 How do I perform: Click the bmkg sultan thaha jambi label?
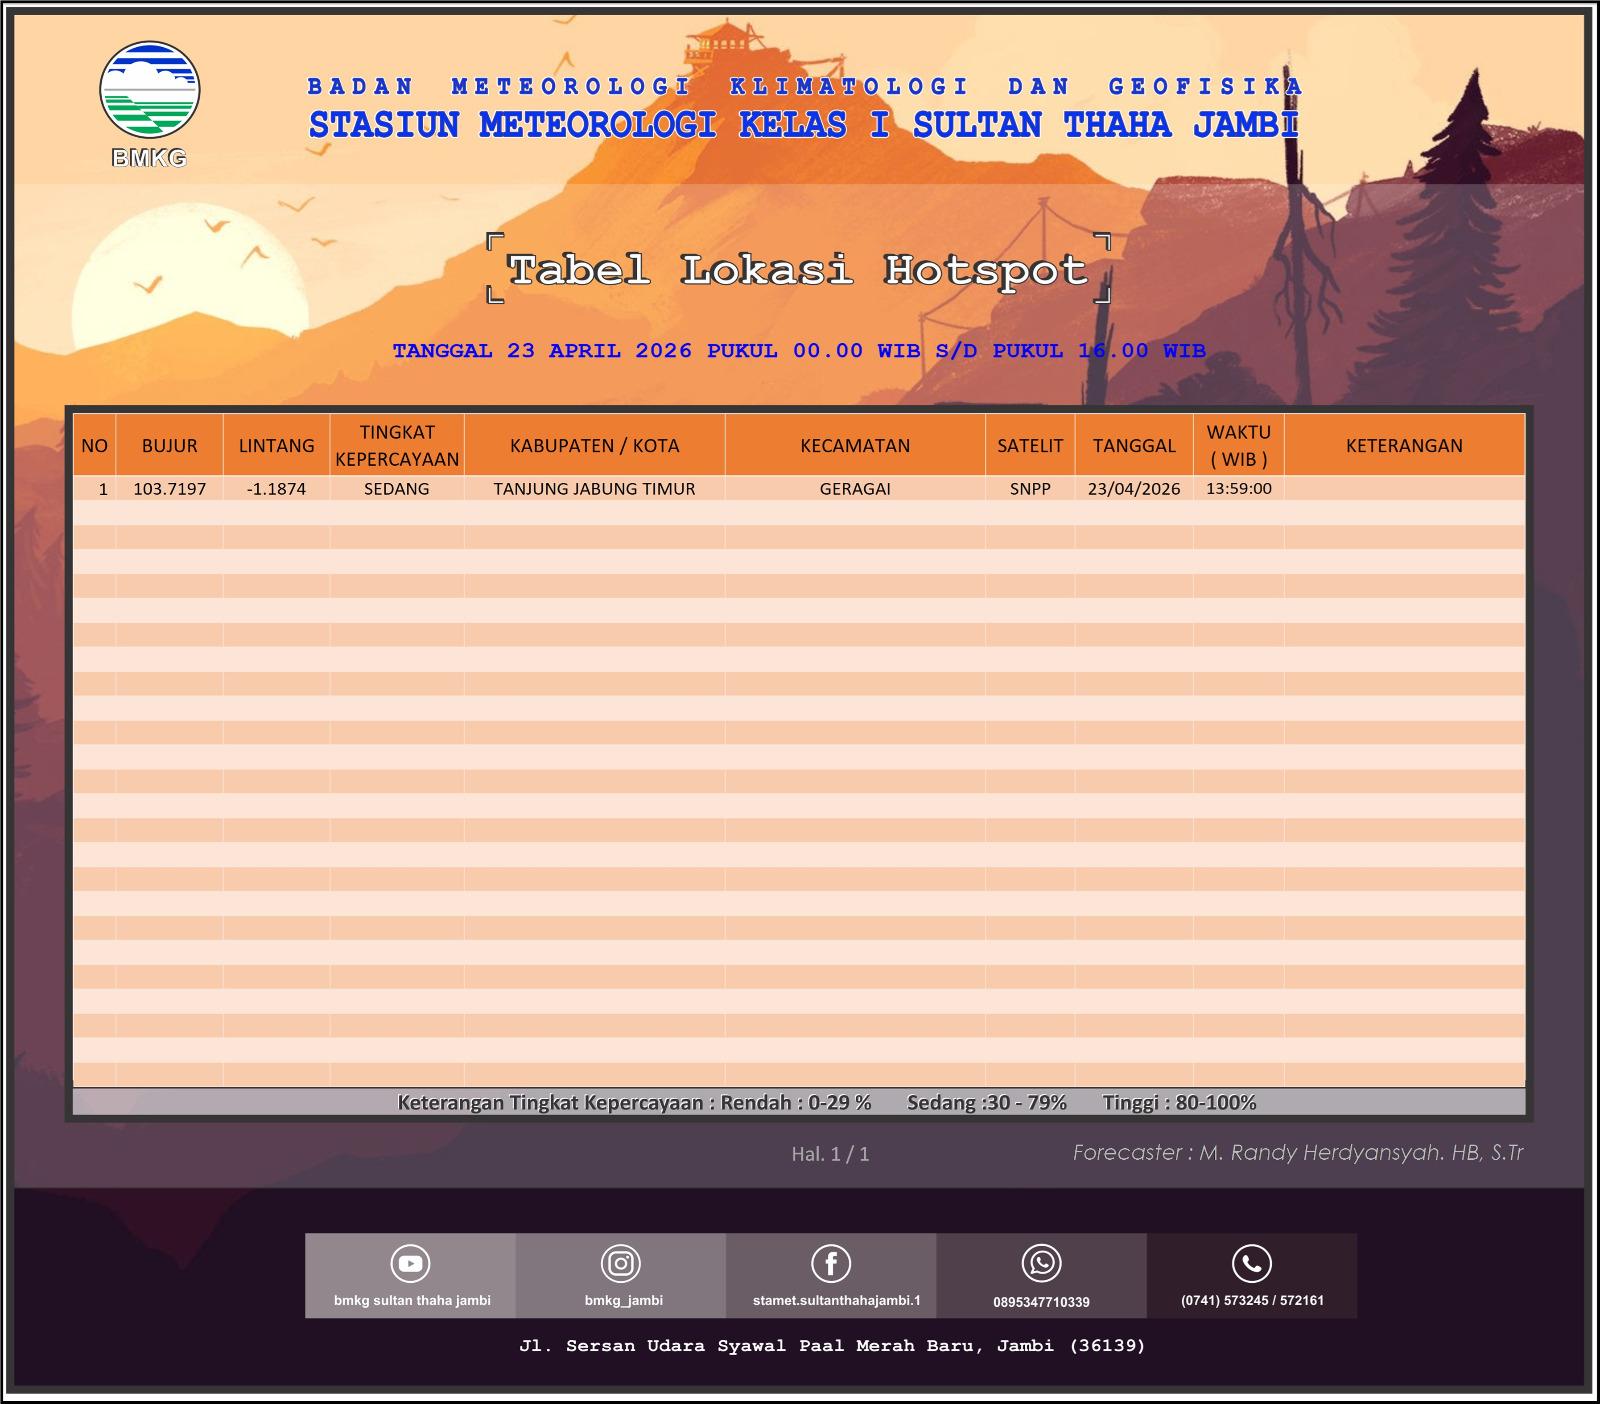(x=412, y=1301)
